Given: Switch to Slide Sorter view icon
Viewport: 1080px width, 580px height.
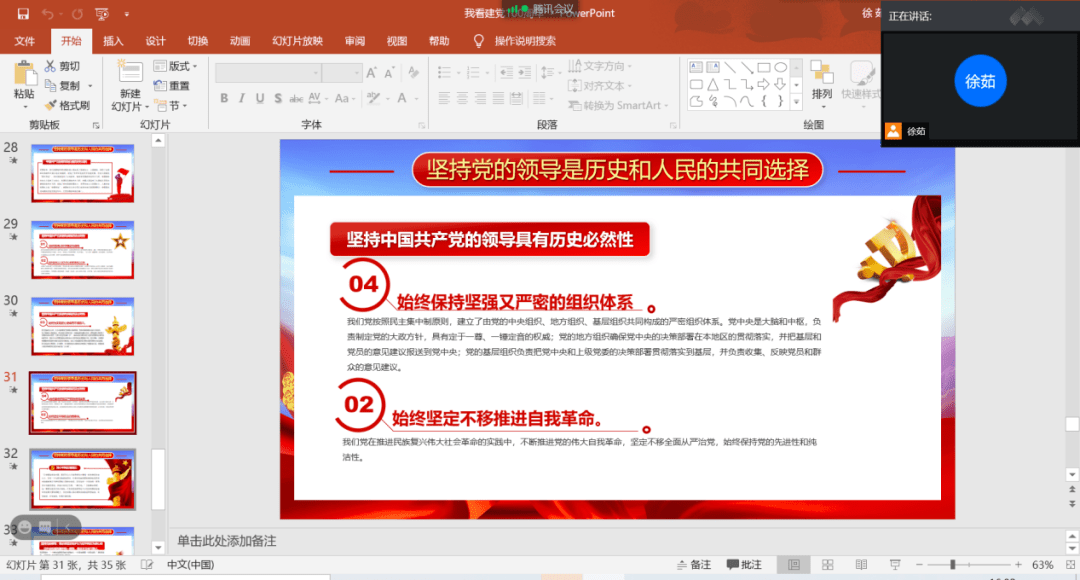Looking at the screenshot, I should (827, 565).
